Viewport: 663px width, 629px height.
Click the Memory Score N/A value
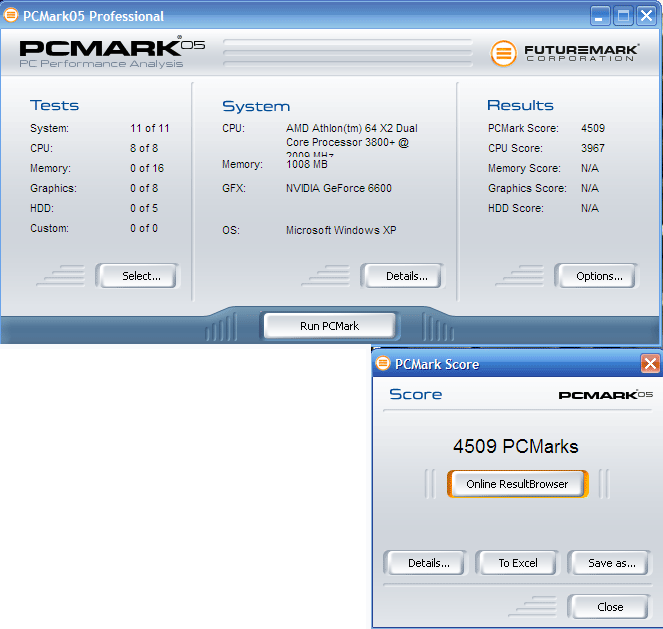(590, 168)
